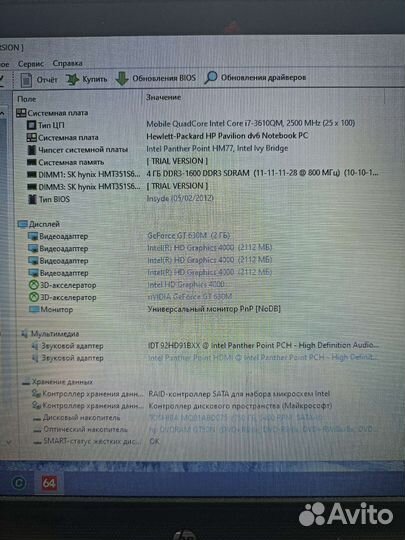The width and height of the screenshot is (405, 540).
Task: Click Универсальный монитор PnP value
Action: tap(214, 309)
